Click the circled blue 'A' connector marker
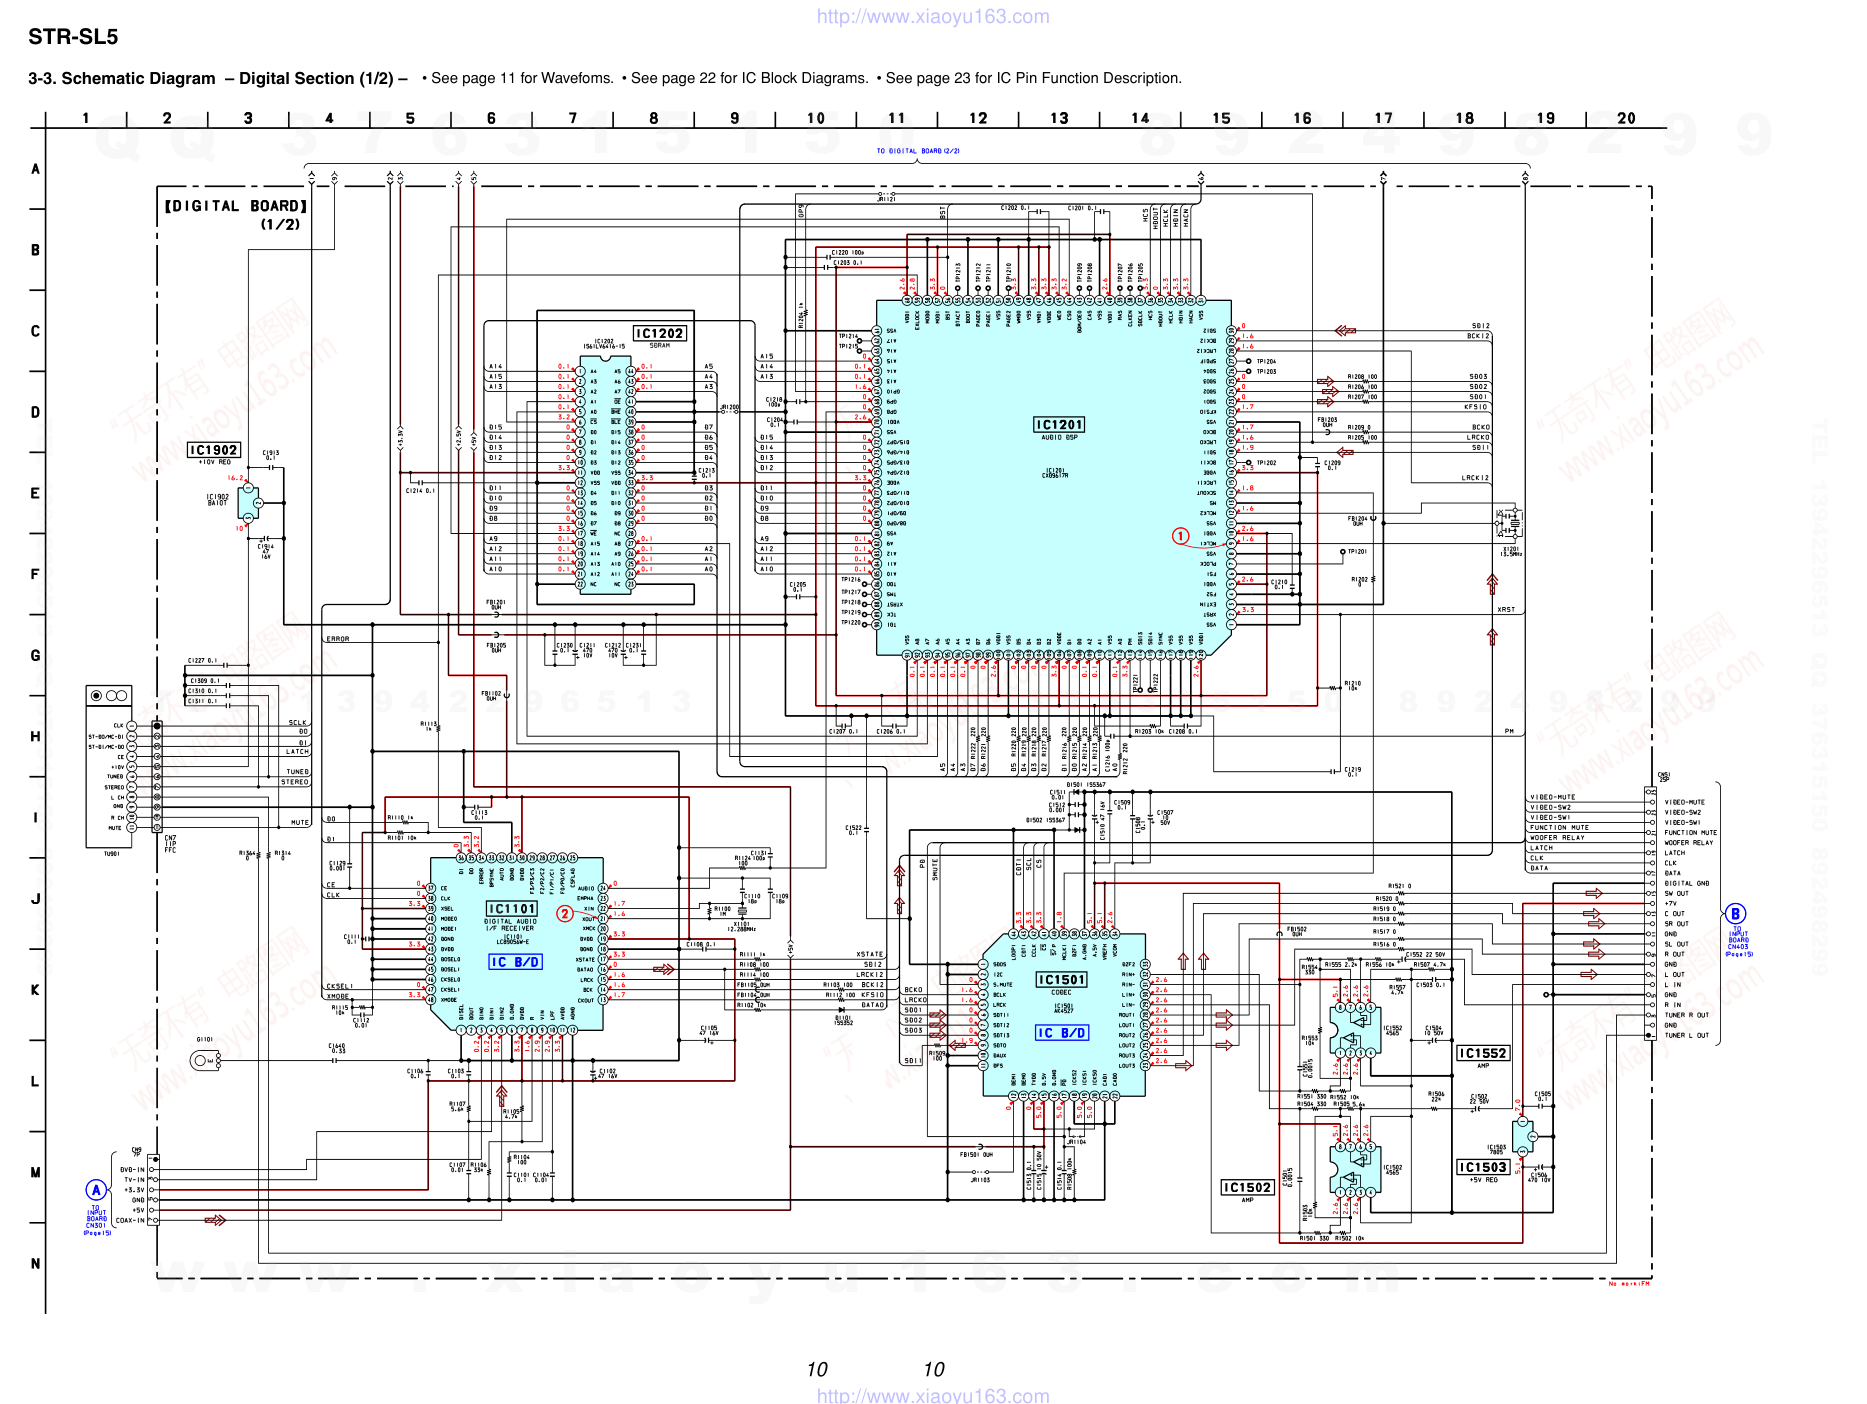 point(96,1189)
